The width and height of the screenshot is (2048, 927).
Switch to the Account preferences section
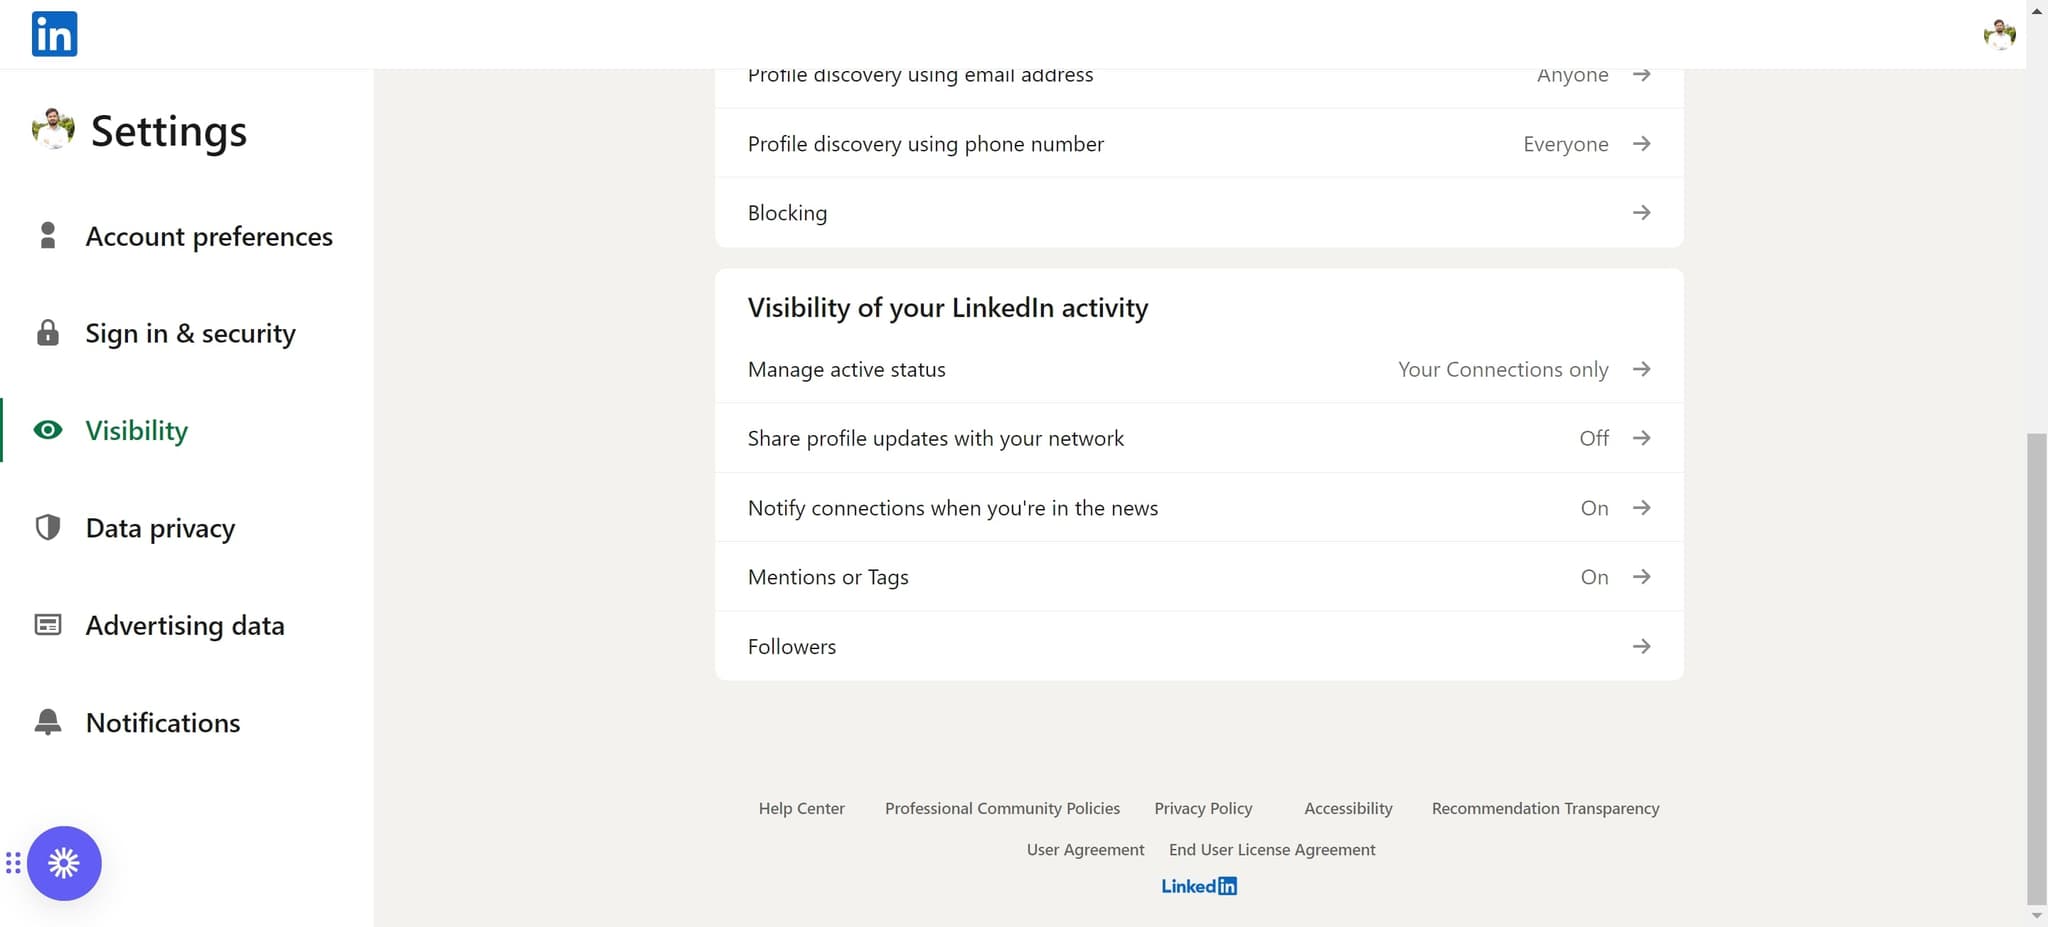(x=209, y=235)
